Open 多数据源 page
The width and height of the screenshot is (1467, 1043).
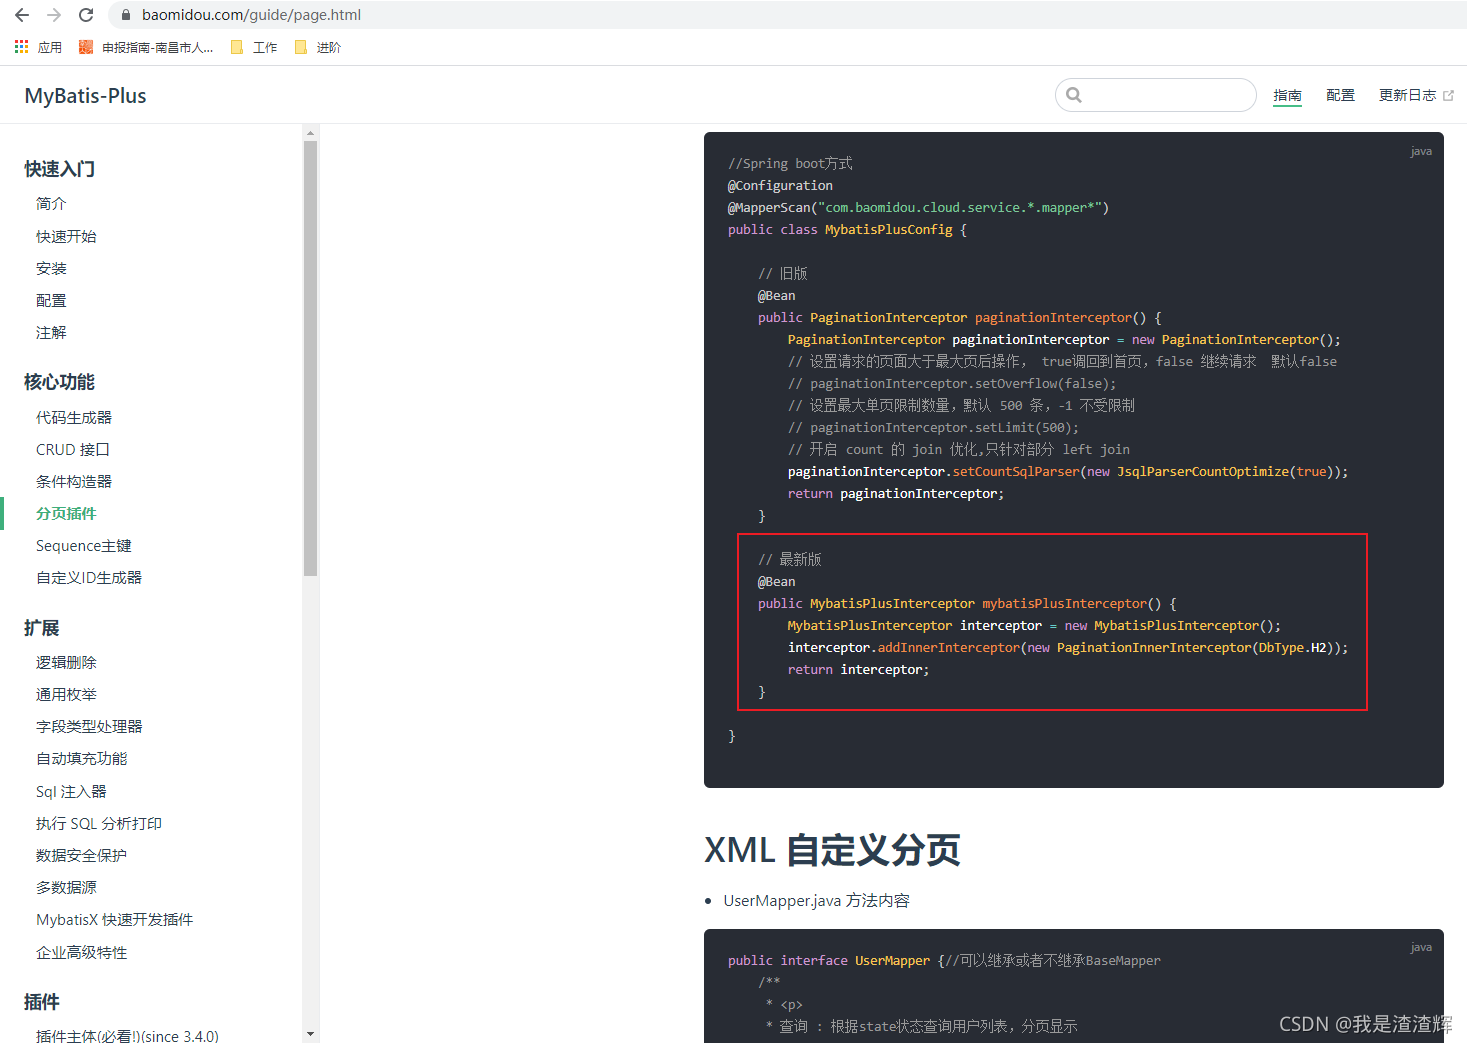tap(66, 887)
